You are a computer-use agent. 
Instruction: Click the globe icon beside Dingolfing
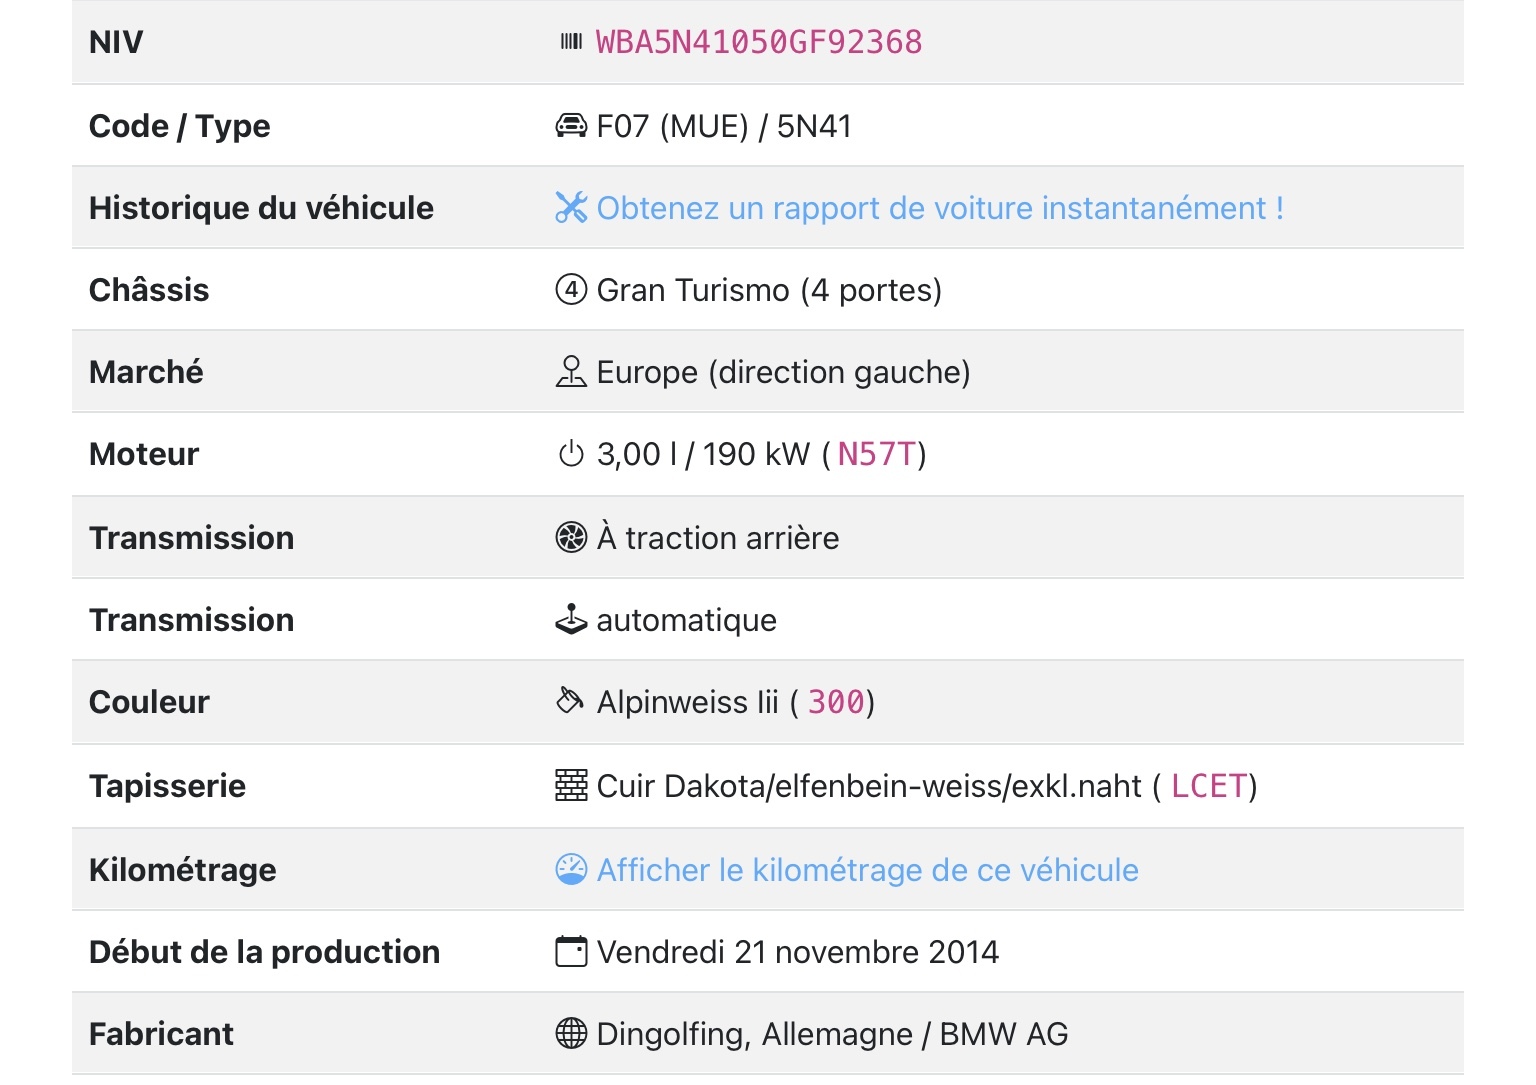pos(571,1033)
